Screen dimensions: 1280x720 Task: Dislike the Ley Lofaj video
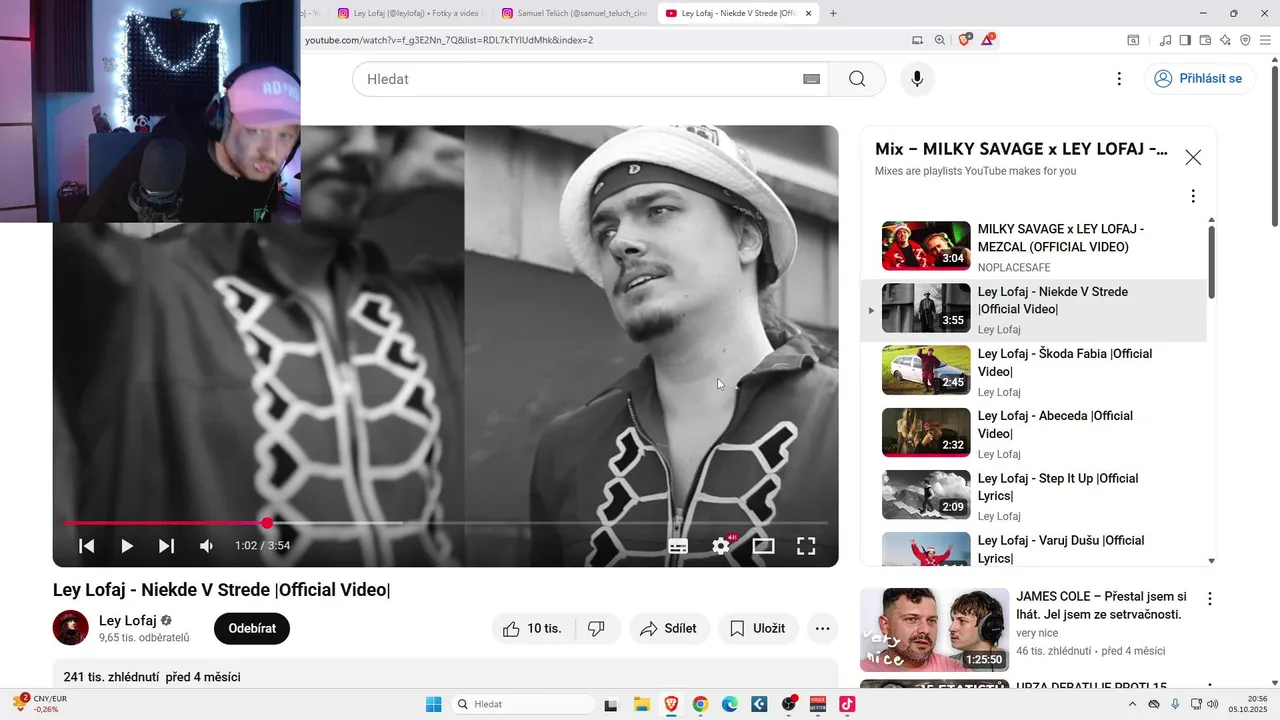pos(597,628)
